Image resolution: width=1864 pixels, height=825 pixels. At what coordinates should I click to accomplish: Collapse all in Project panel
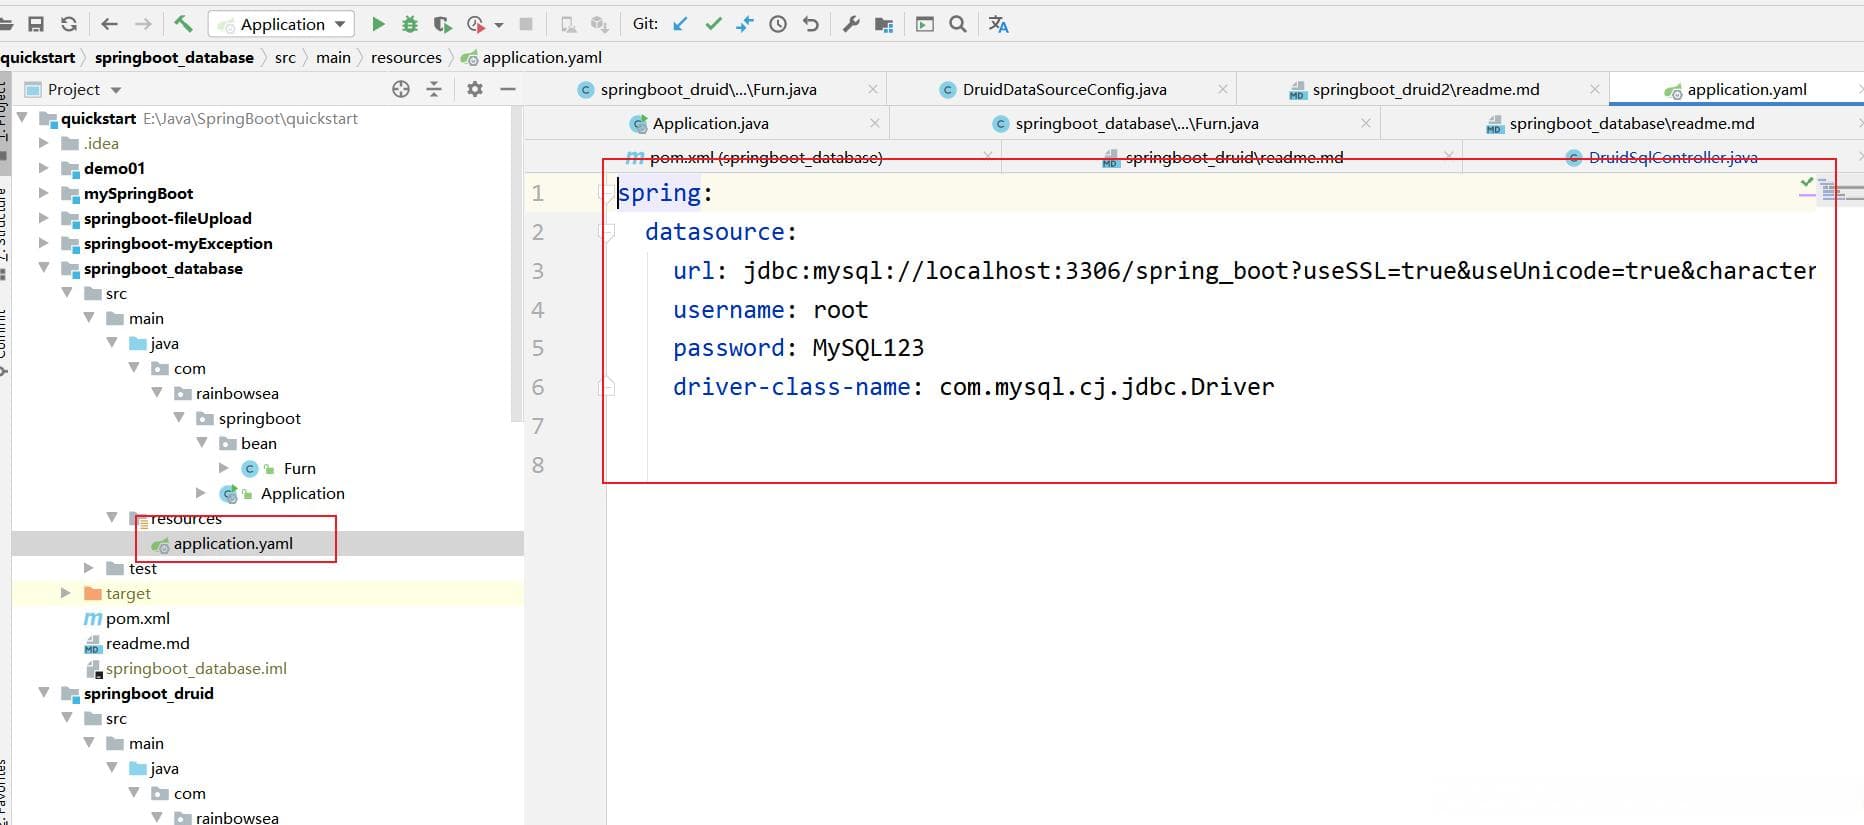434,89
